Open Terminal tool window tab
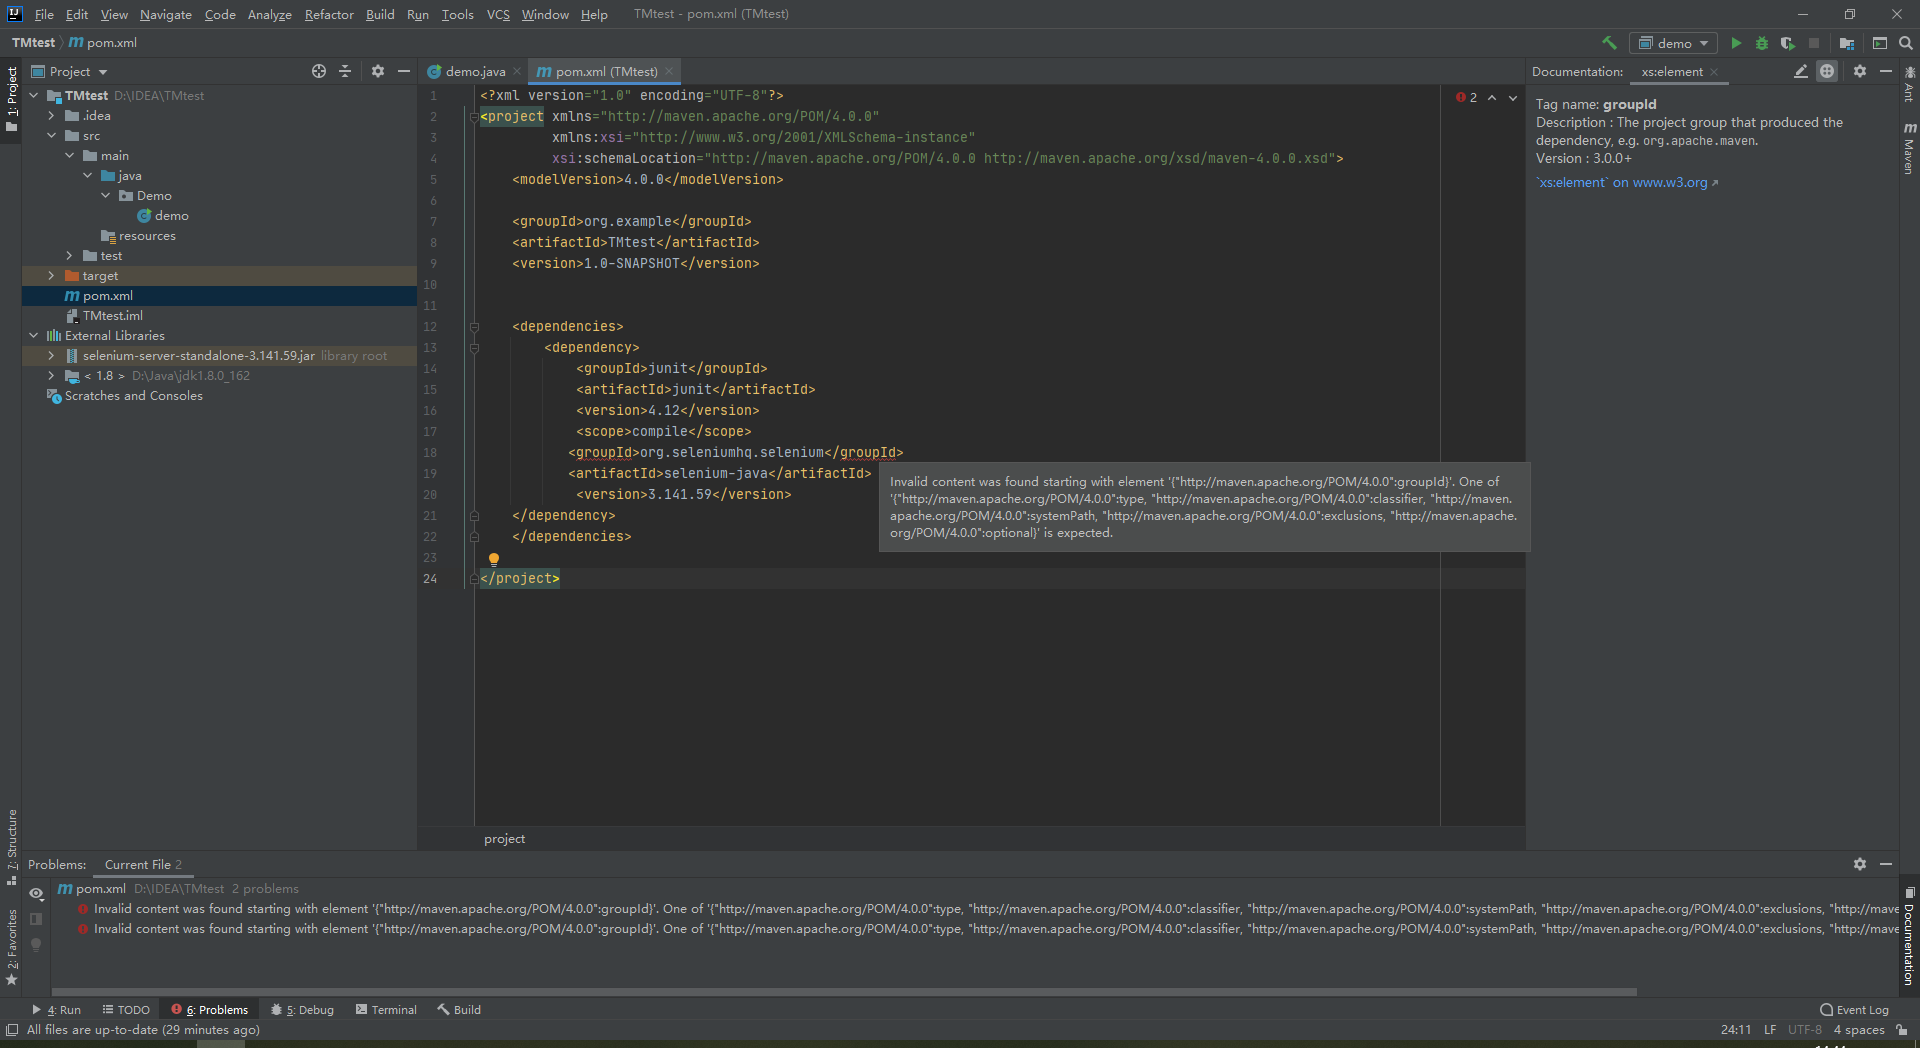 386,1009
